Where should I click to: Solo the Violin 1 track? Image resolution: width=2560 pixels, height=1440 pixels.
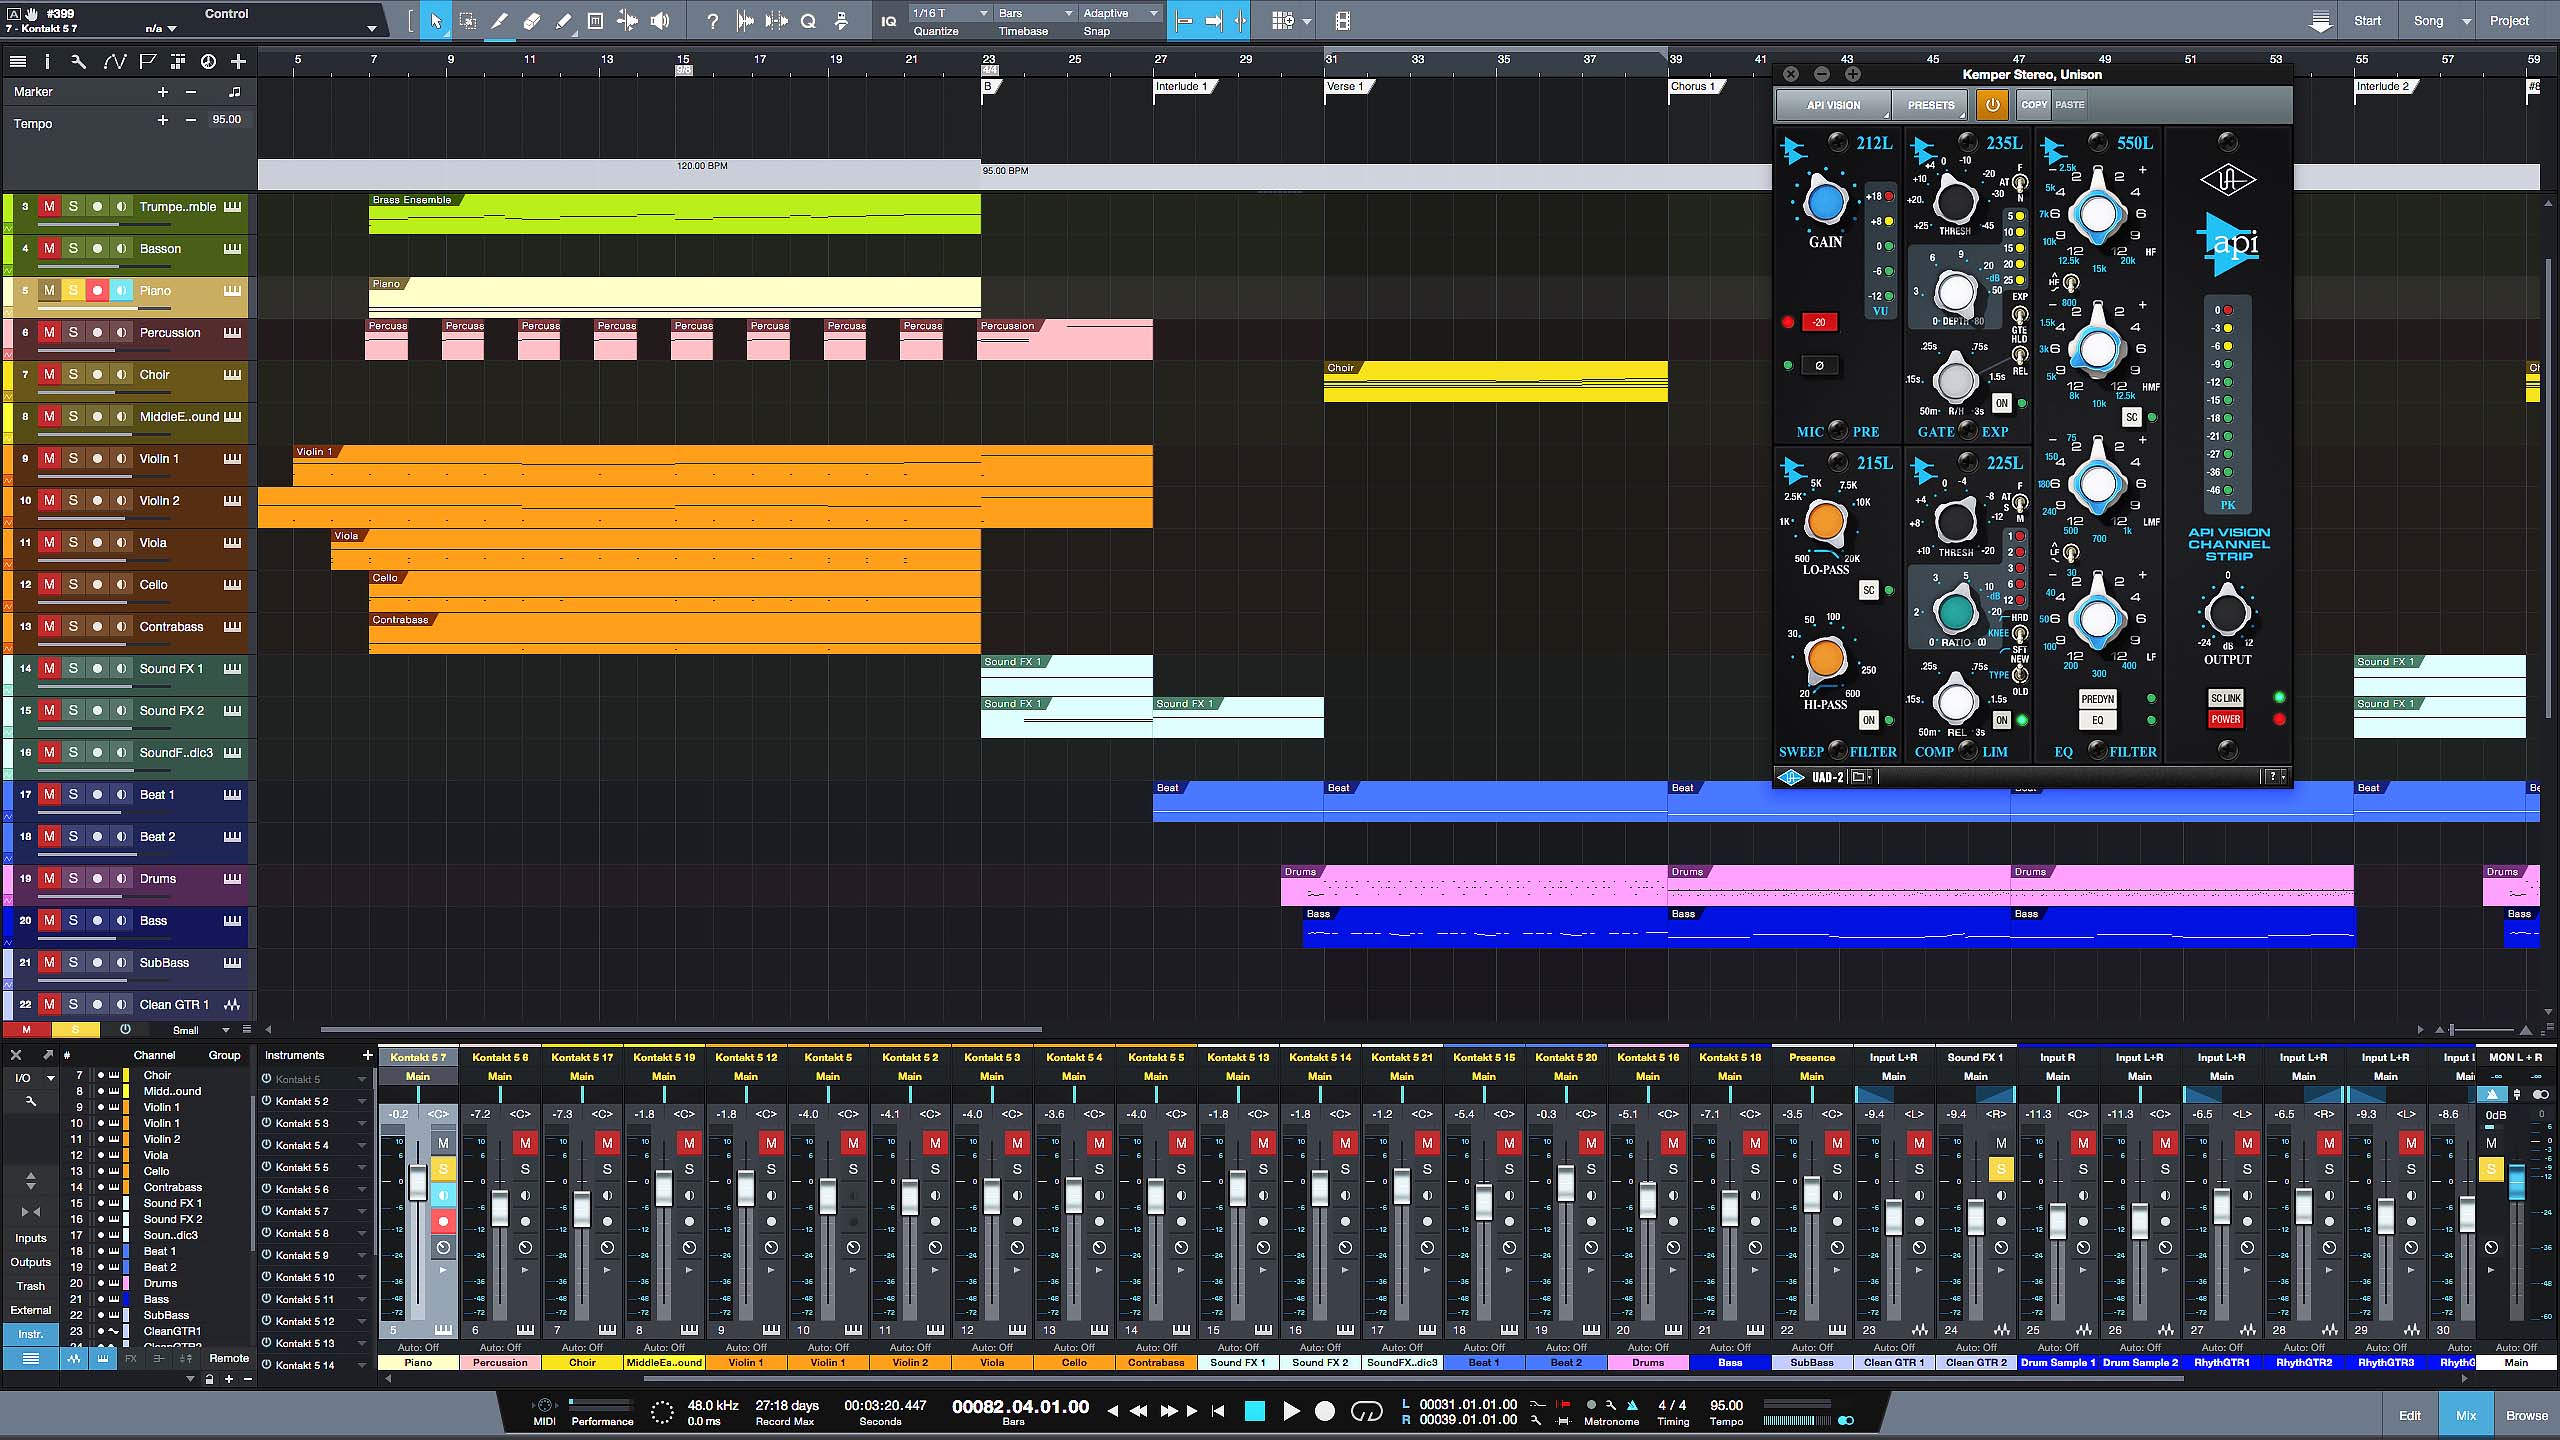click(73, 458)
